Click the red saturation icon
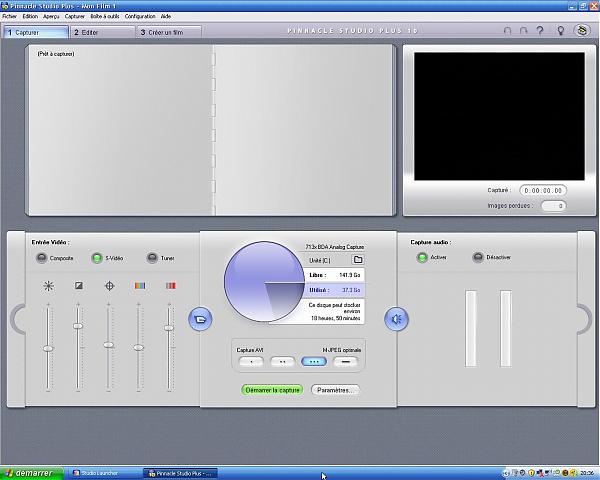The height and width of the screenshot is (480, 600). 171,286
